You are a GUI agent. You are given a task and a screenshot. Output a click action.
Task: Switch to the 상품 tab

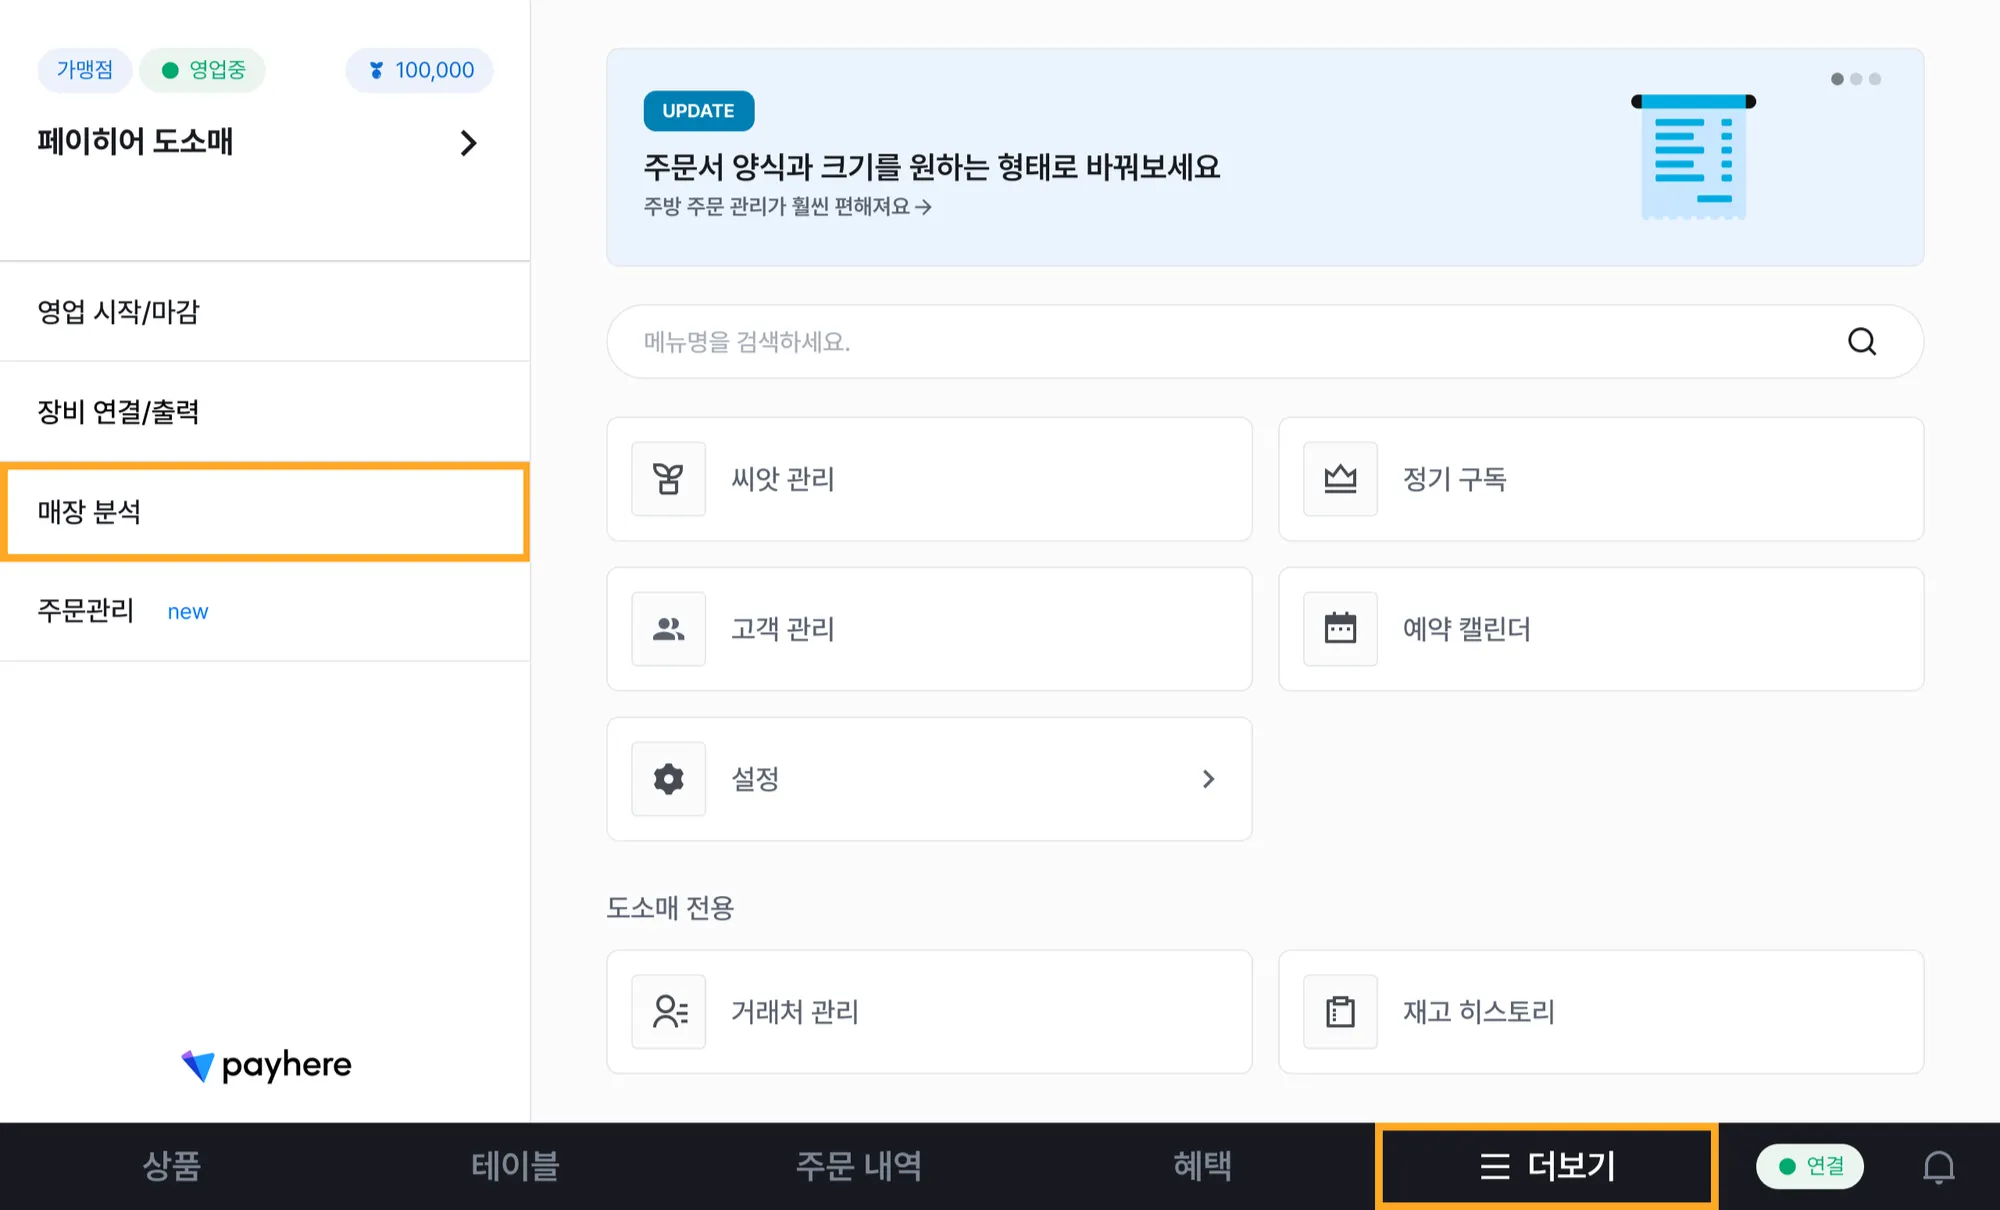coord(172,1166)
